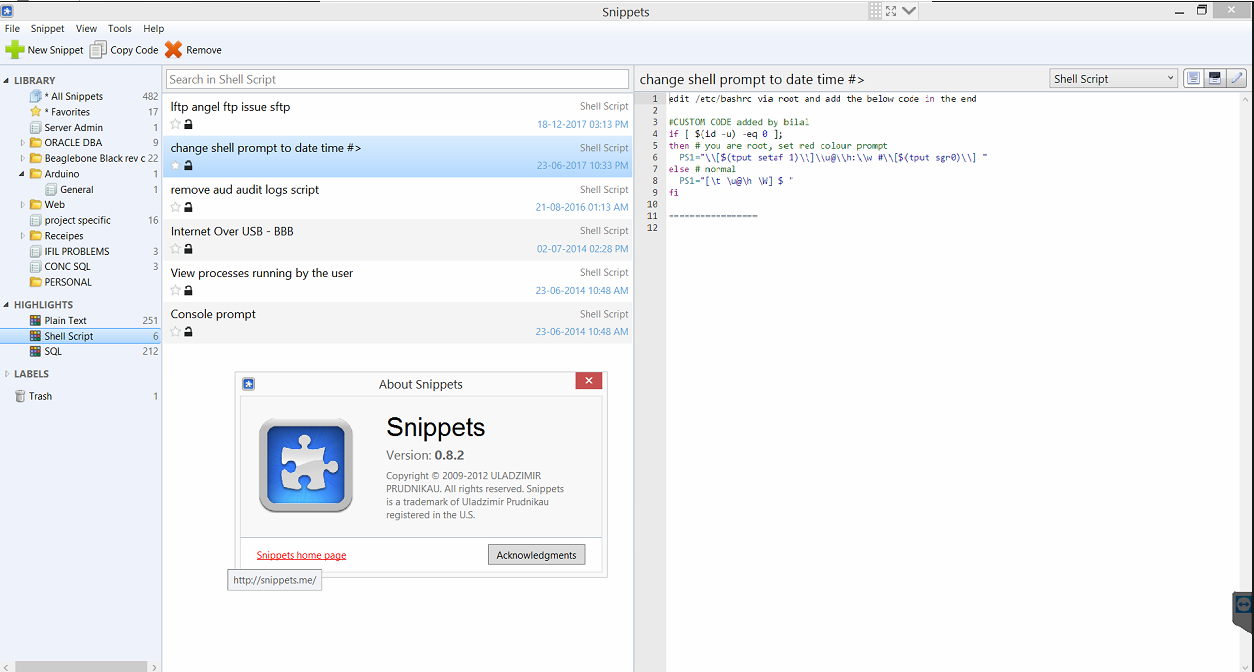Switch to the dark-header preview view icon
Viewport: 1254px width, 672px height.
pos(1215,79)
